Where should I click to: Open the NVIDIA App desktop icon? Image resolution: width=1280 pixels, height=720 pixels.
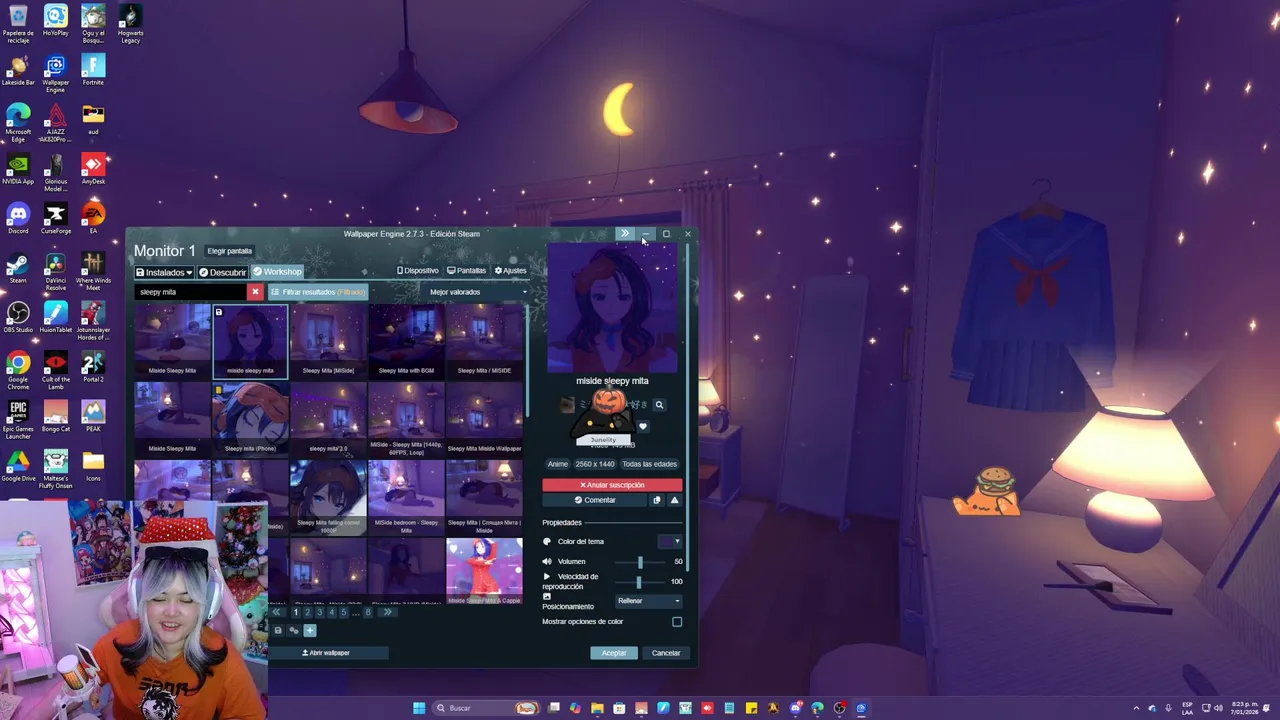[x=18, y=168]
